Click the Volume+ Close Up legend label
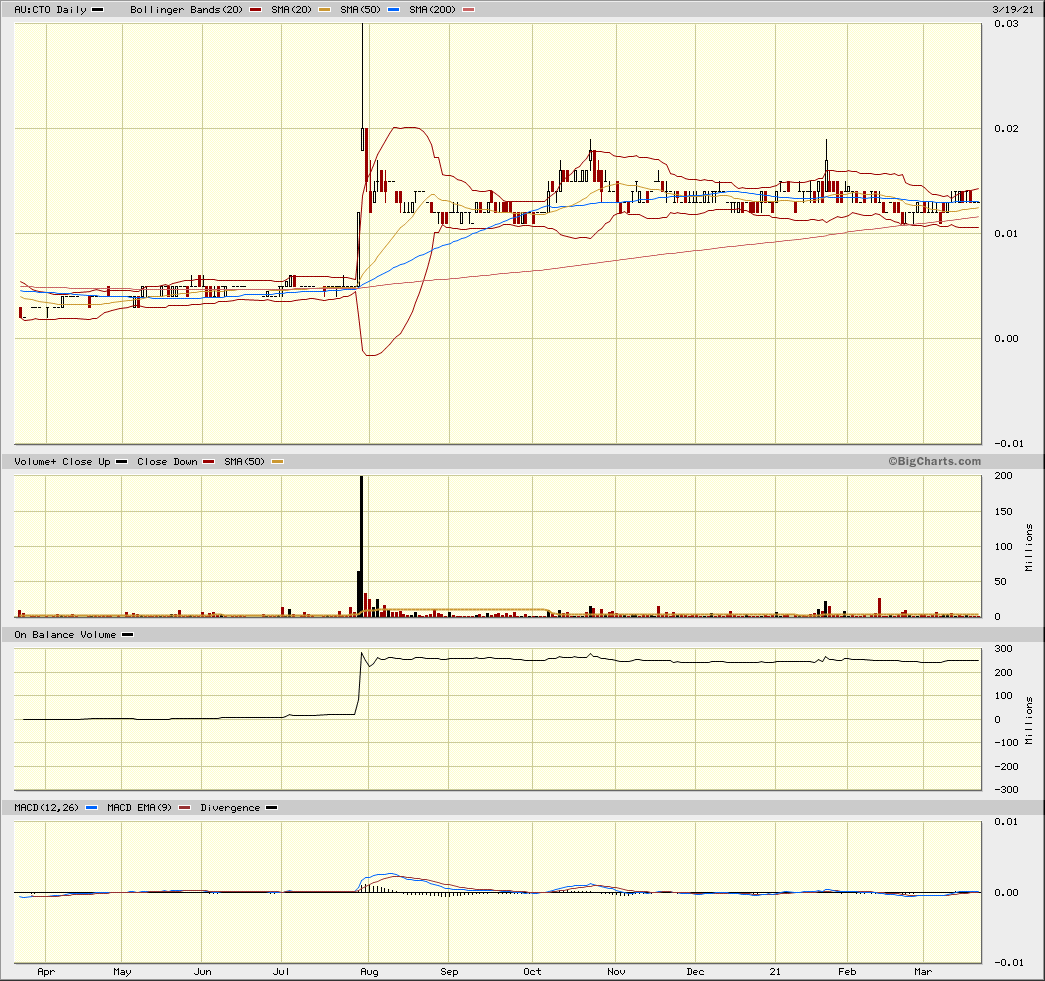 (62, 461)
